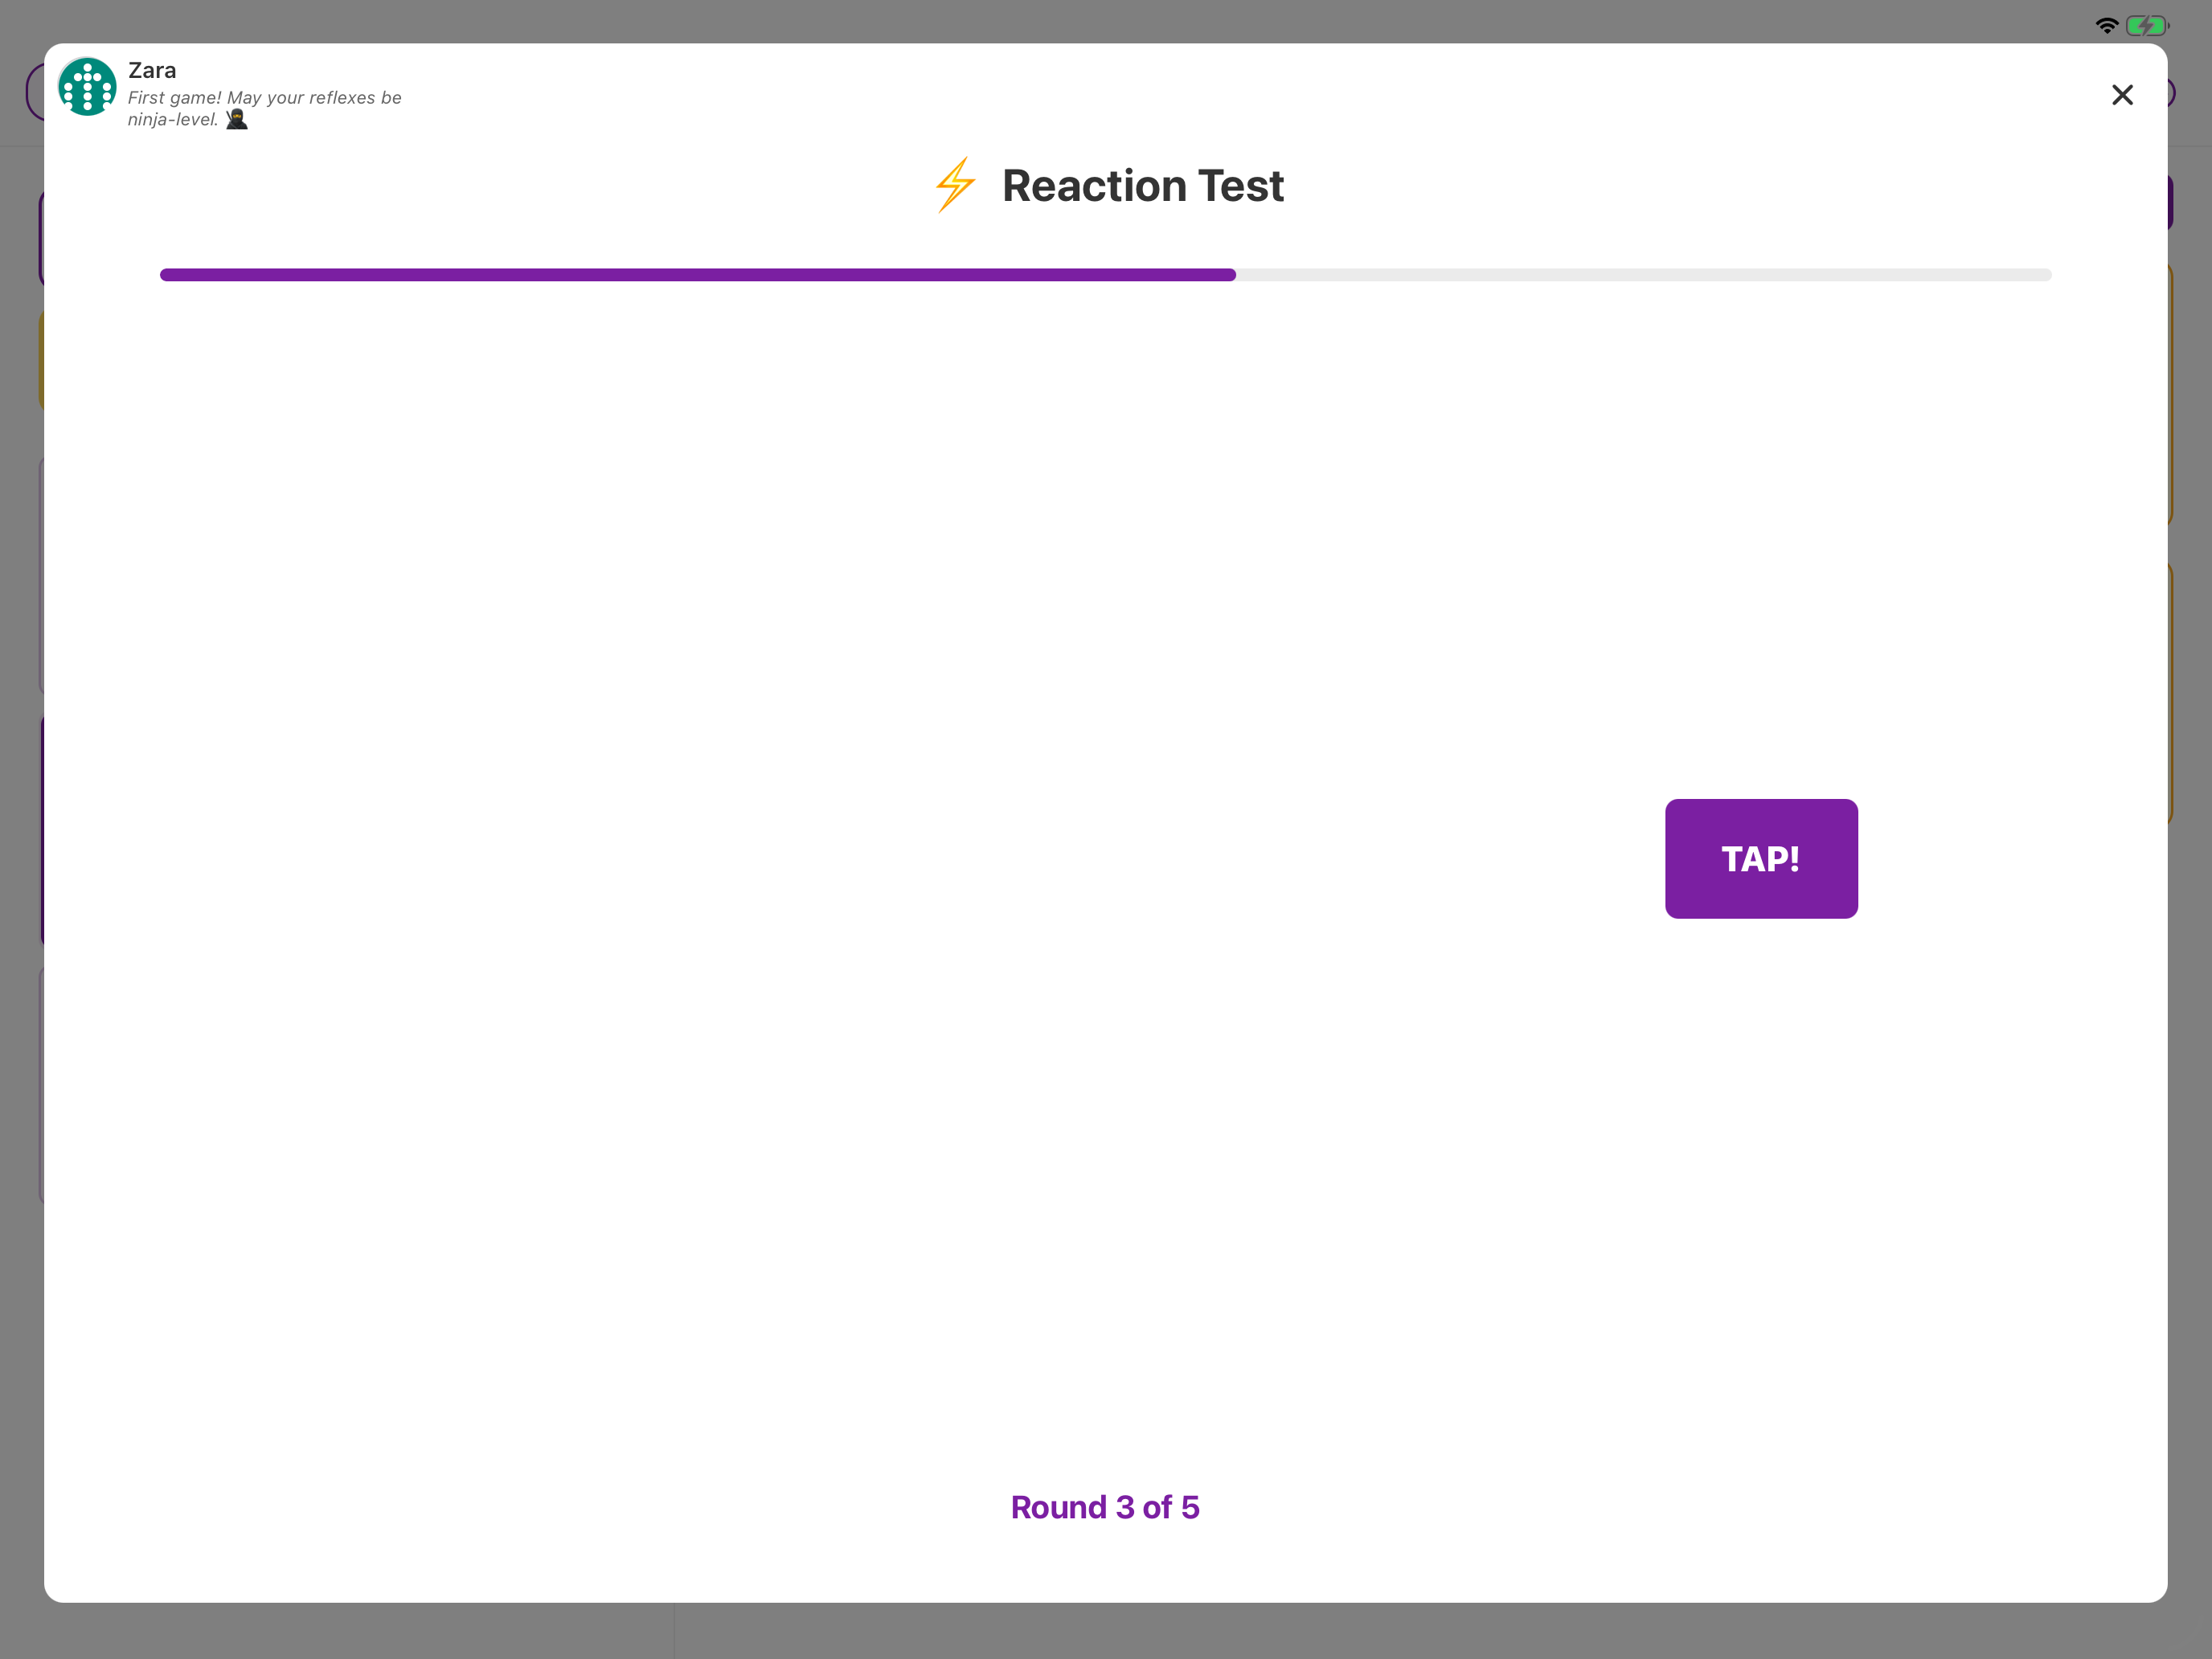Screen dimensions: 2212x1659
Task: Click the lightning bolt icon
Action: pos(955,185)
